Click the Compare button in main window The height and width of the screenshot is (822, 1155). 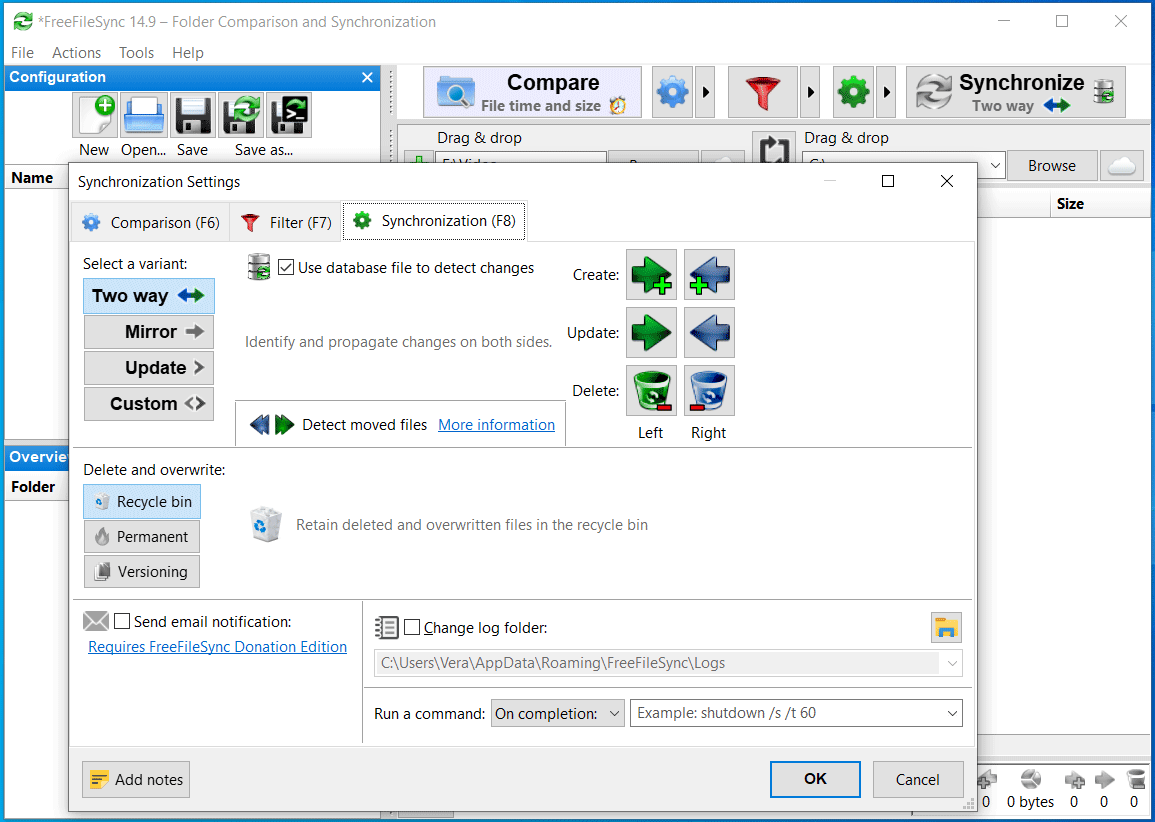[x=532, y=92]
